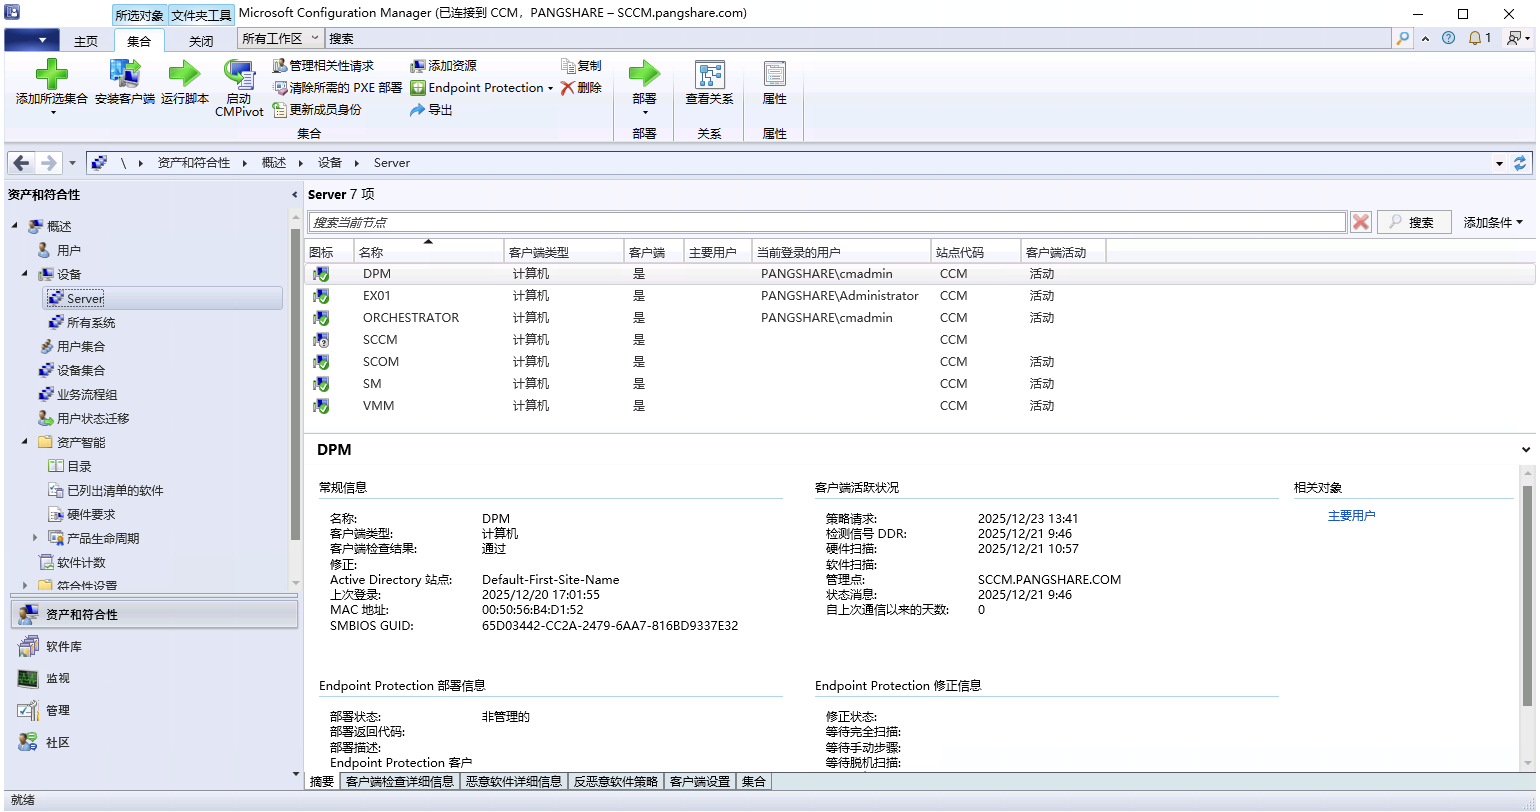Click 主要用户 related object link
Image resolution: width=1540 pixels, height=812 pixels.
(1351, 516)
